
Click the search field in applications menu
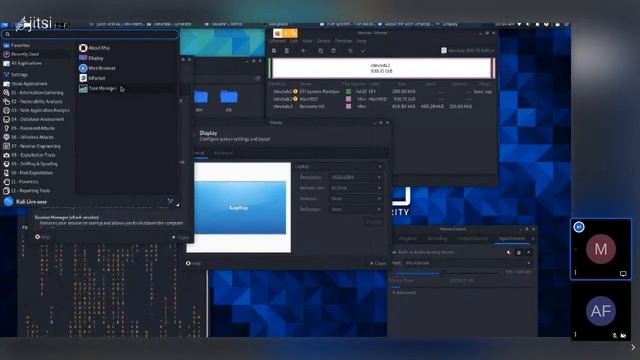pyautogui.click(x=90, y=34)
